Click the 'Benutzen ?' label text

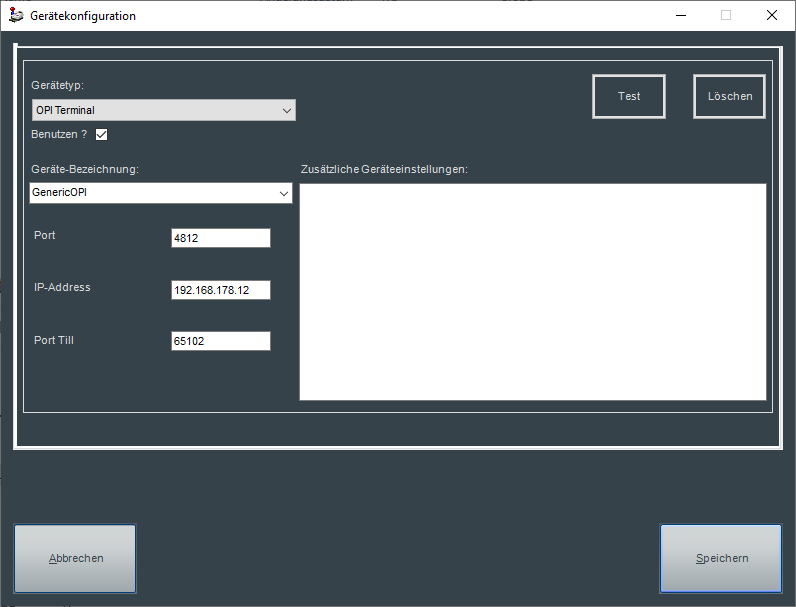pyautogui.click(x=59, y=134)
